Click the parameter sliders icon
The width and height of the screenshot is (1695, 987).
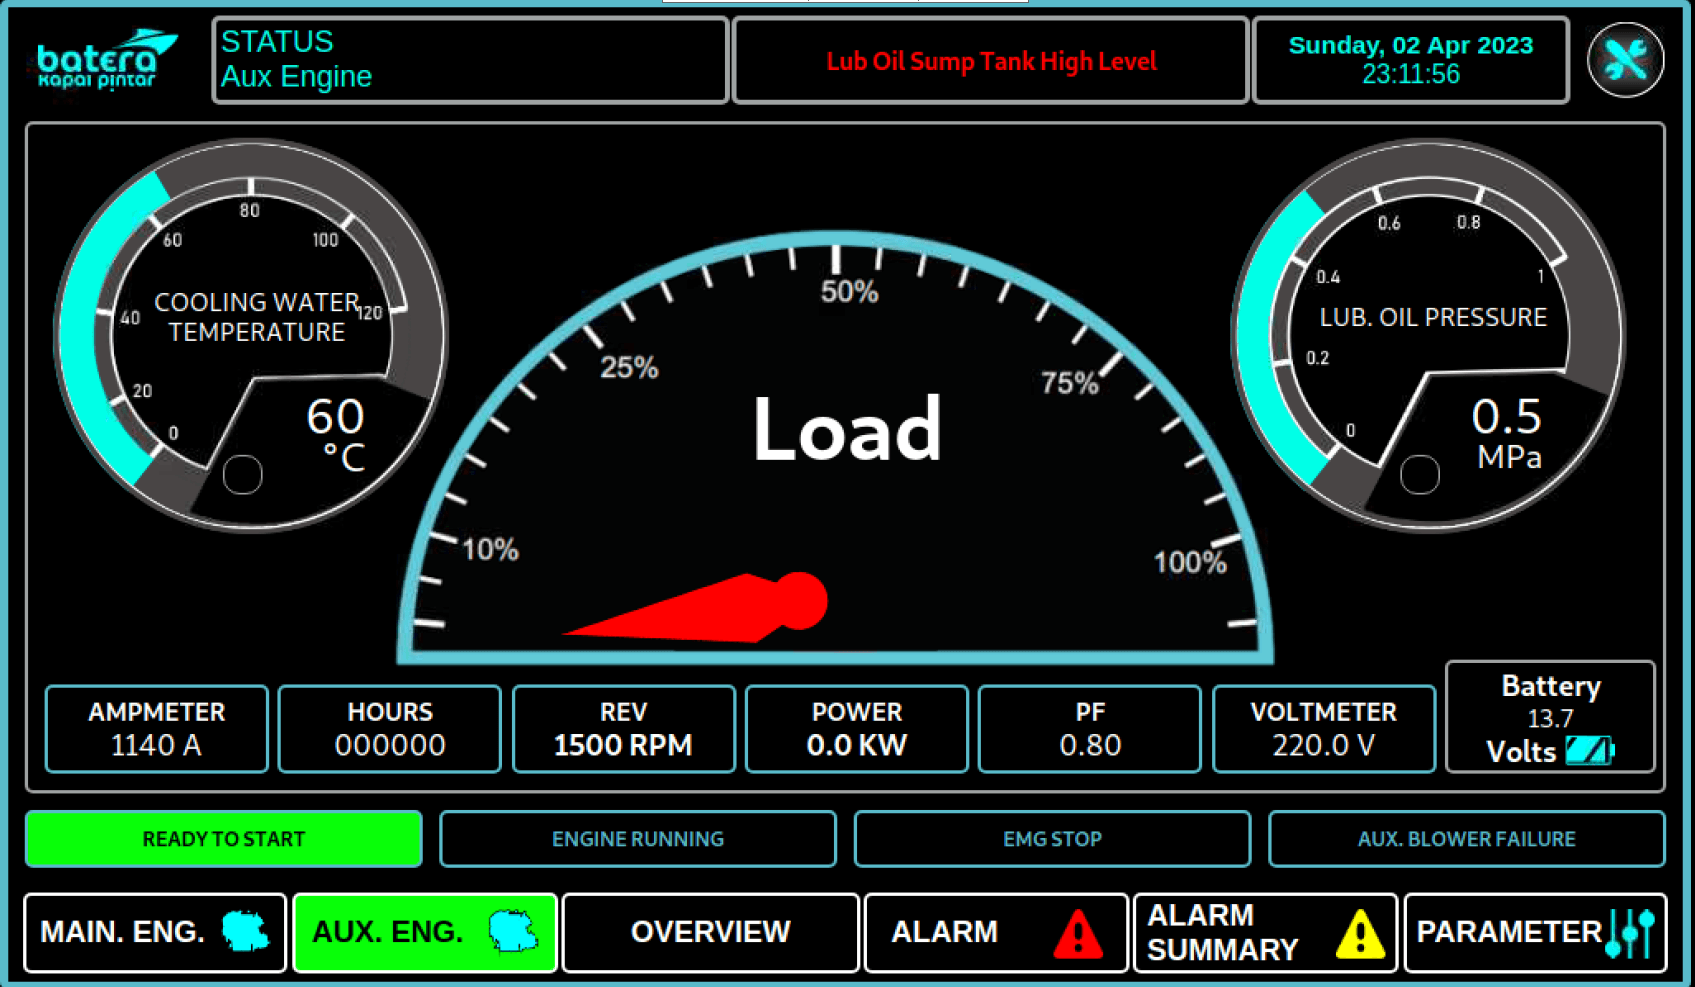[x=1630, y=933]
